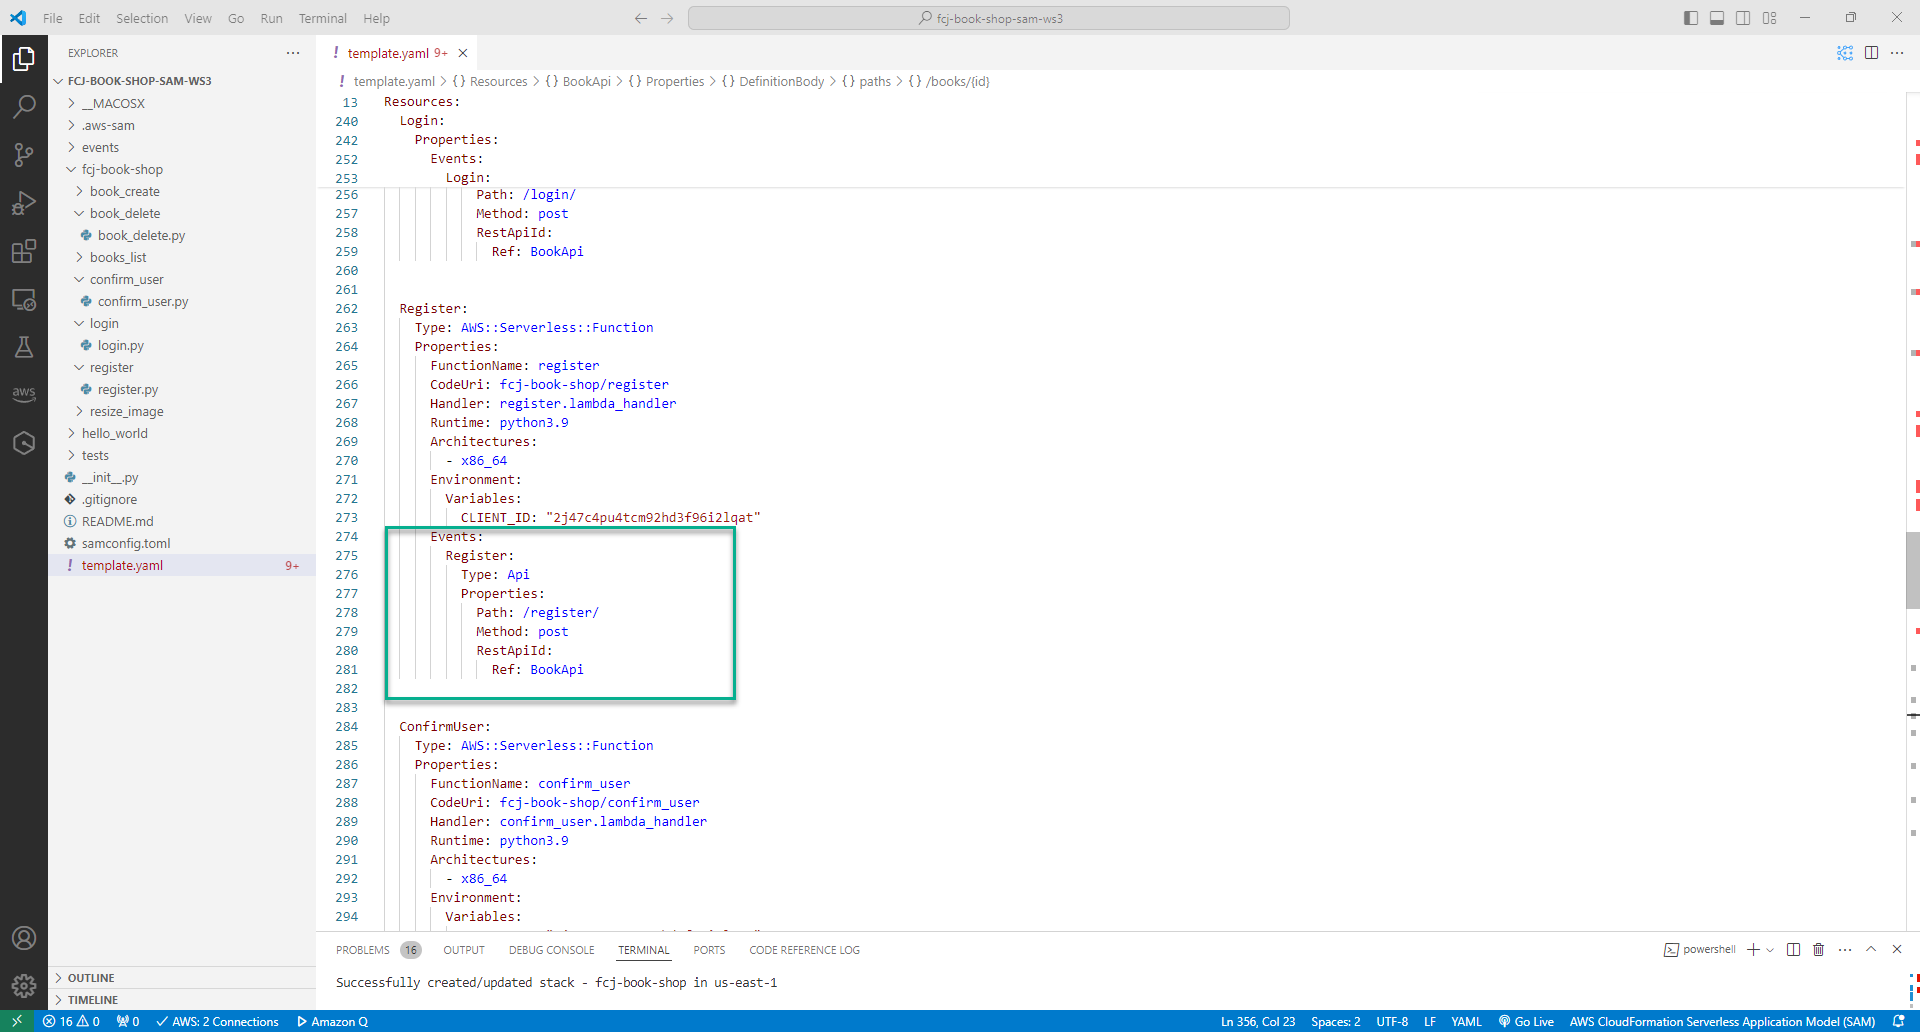Switch to CODE REFERENCE LOG tab

(804, 950)
